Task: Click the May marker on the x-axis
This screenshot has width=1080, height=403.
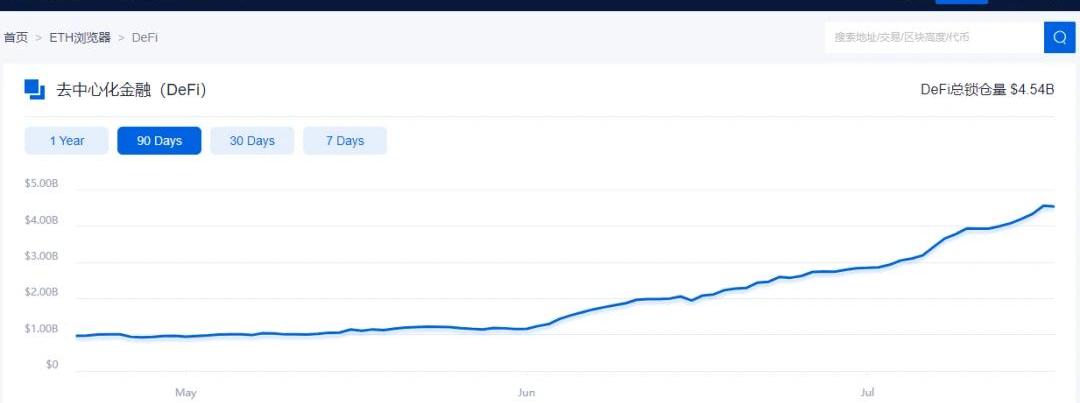Action: [186, 393]
